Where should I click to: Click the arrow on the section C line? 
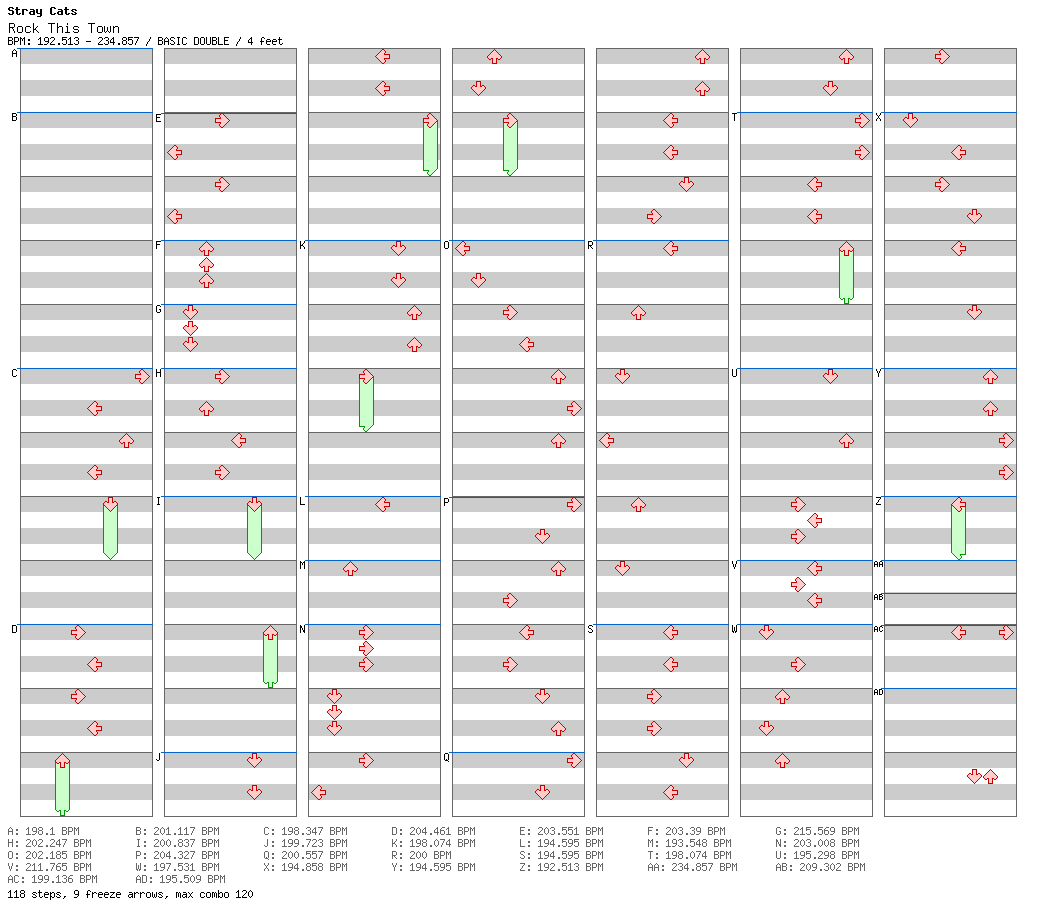[143, 377]
